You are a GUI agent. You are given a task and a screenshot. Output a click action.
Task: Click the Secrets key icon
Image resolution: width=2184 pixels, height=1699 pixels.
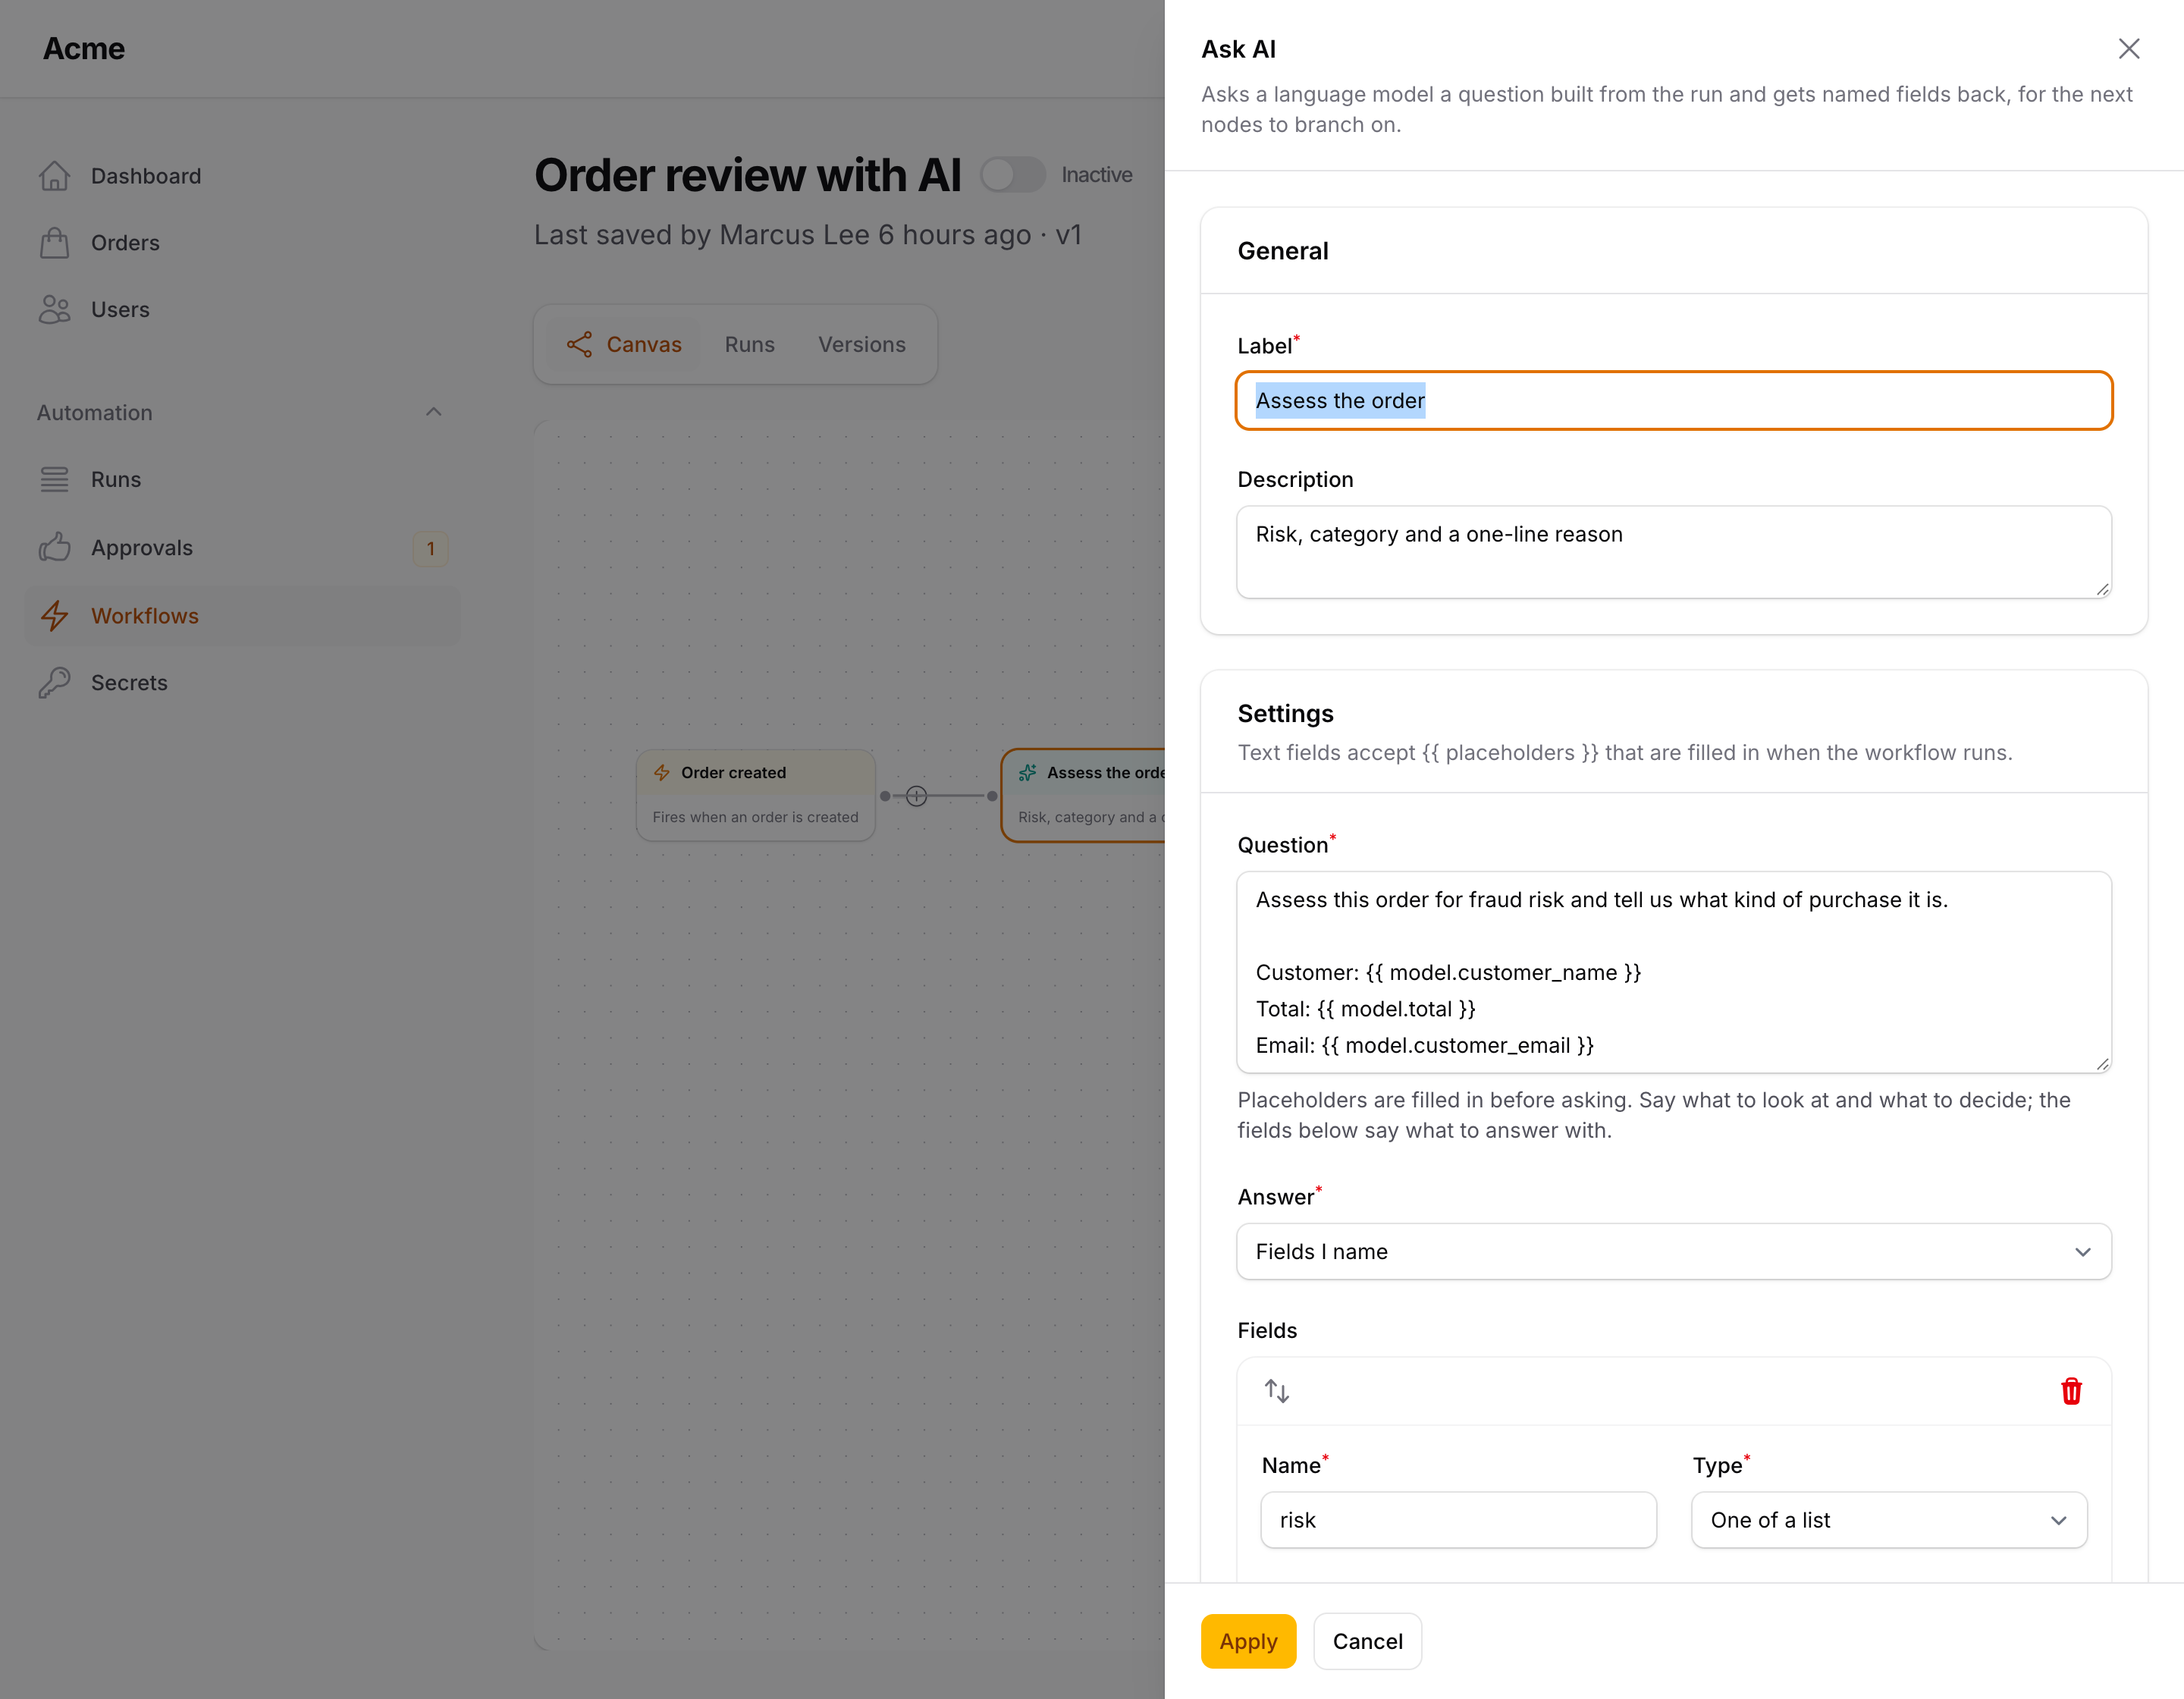[55, 683]
